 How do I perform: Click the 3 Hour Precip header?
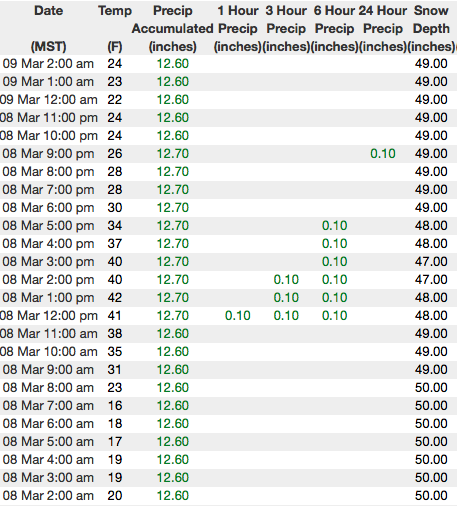tap(286, 28)
